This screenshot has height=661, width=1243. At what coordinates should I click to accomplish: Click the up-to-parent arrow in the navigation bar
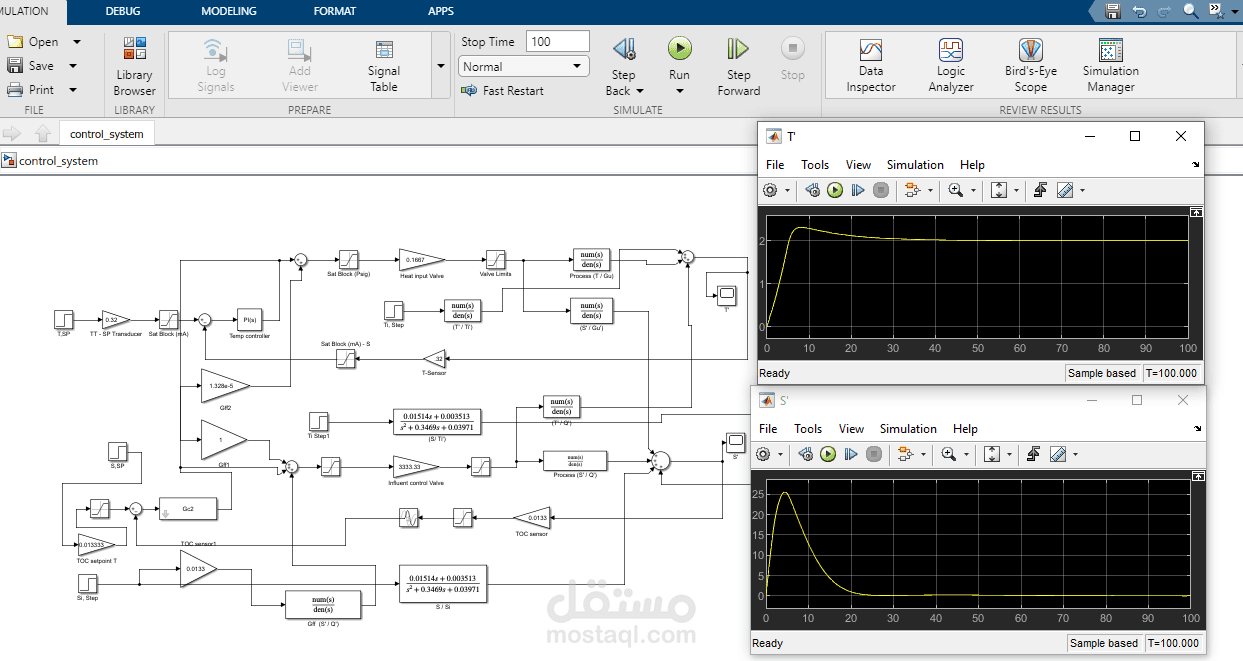point(43,133)
